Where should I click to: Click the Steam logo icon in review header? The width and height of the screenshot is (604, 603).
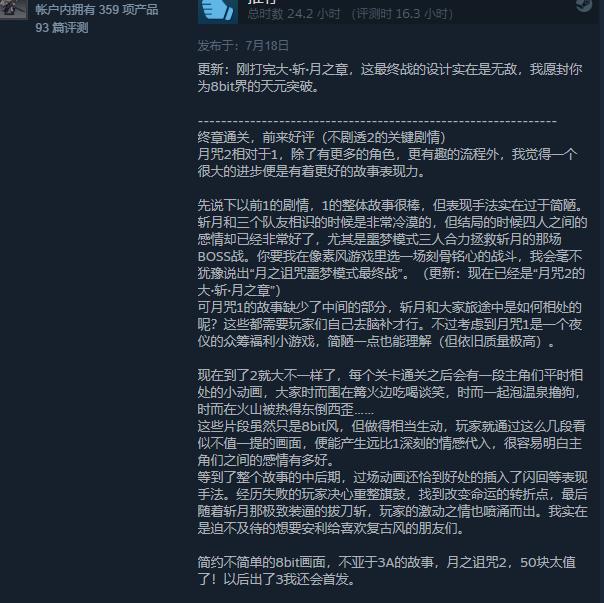(x=584, y=5)
